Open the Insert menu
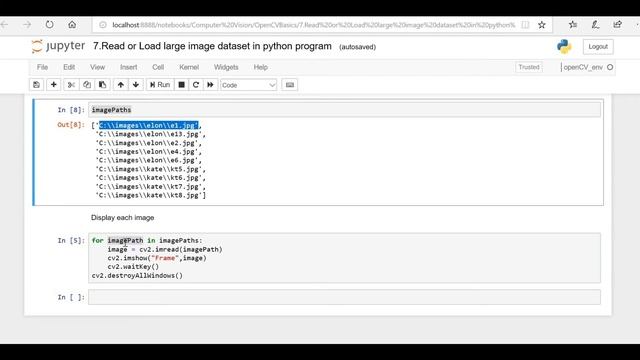This screenshot has width=640, height=360. tap(129, 67)
